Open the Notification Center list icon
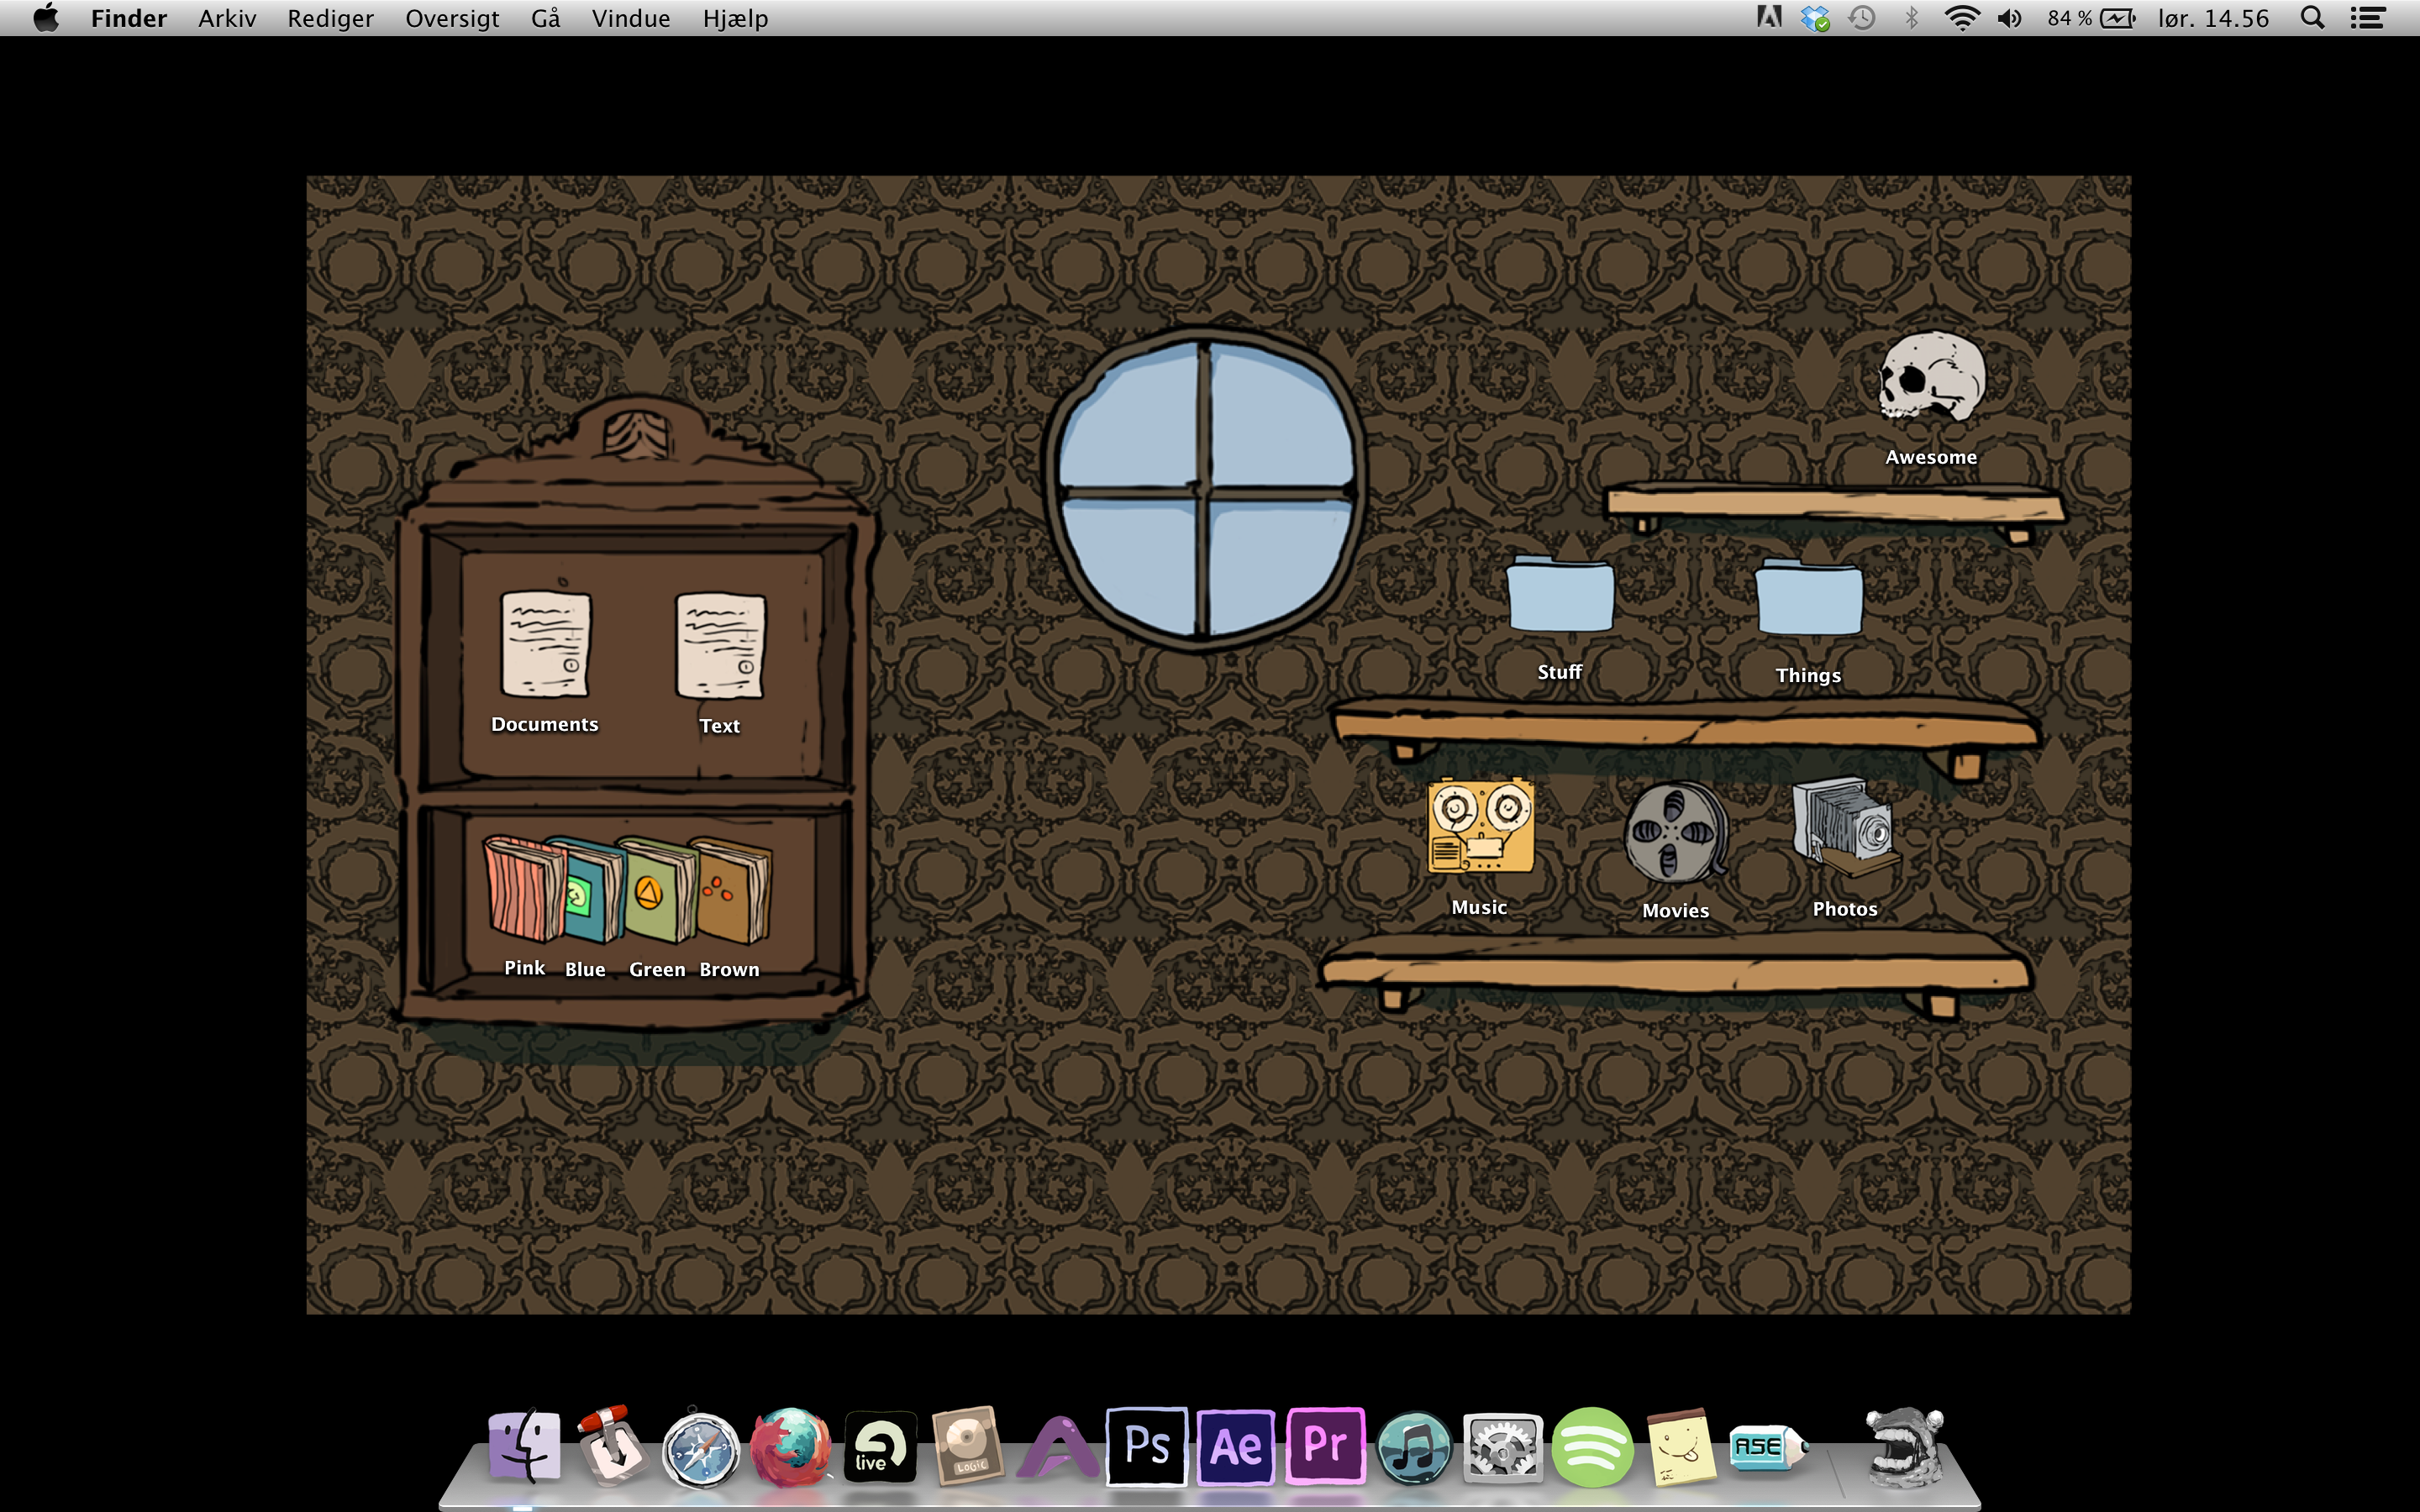The image size is (2420, 1512). coord(2367,18)
